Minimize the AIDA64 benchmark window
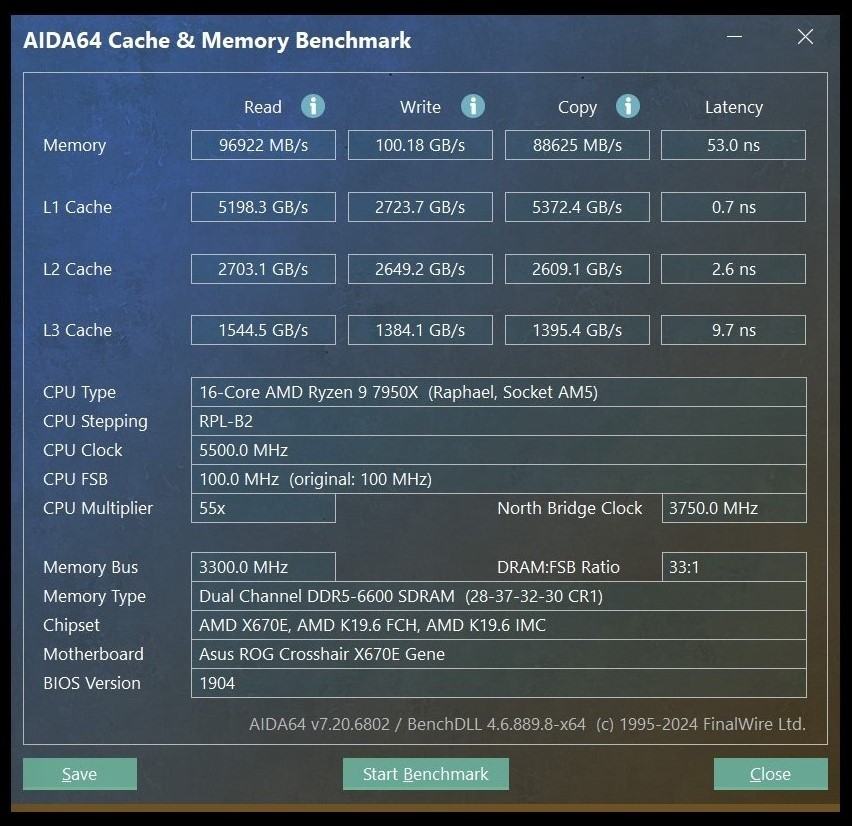852x826 pixels. (735, 36)
